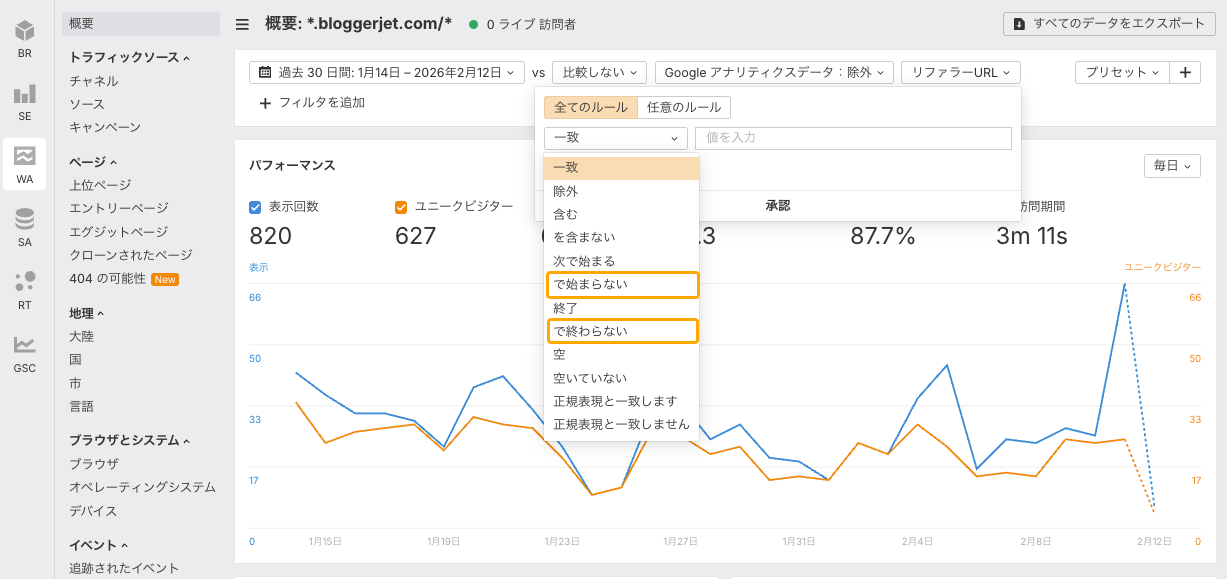Open 404 の可能性 page in sidebar
Image resolution: width=1227 pixels, height=579 pixels.
[x=107, y=278]
